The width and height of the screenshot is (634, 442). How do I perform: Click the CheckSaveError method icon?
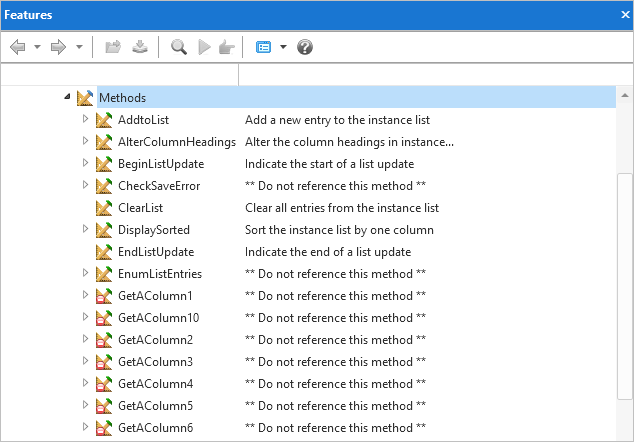[x=104, y=186]
